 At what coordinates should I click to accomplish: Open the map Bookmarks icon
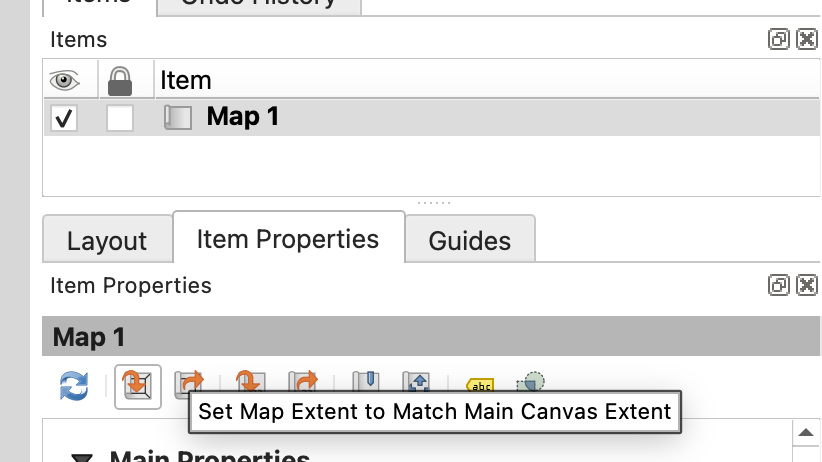pyautogui.click(x=366, y=384)
